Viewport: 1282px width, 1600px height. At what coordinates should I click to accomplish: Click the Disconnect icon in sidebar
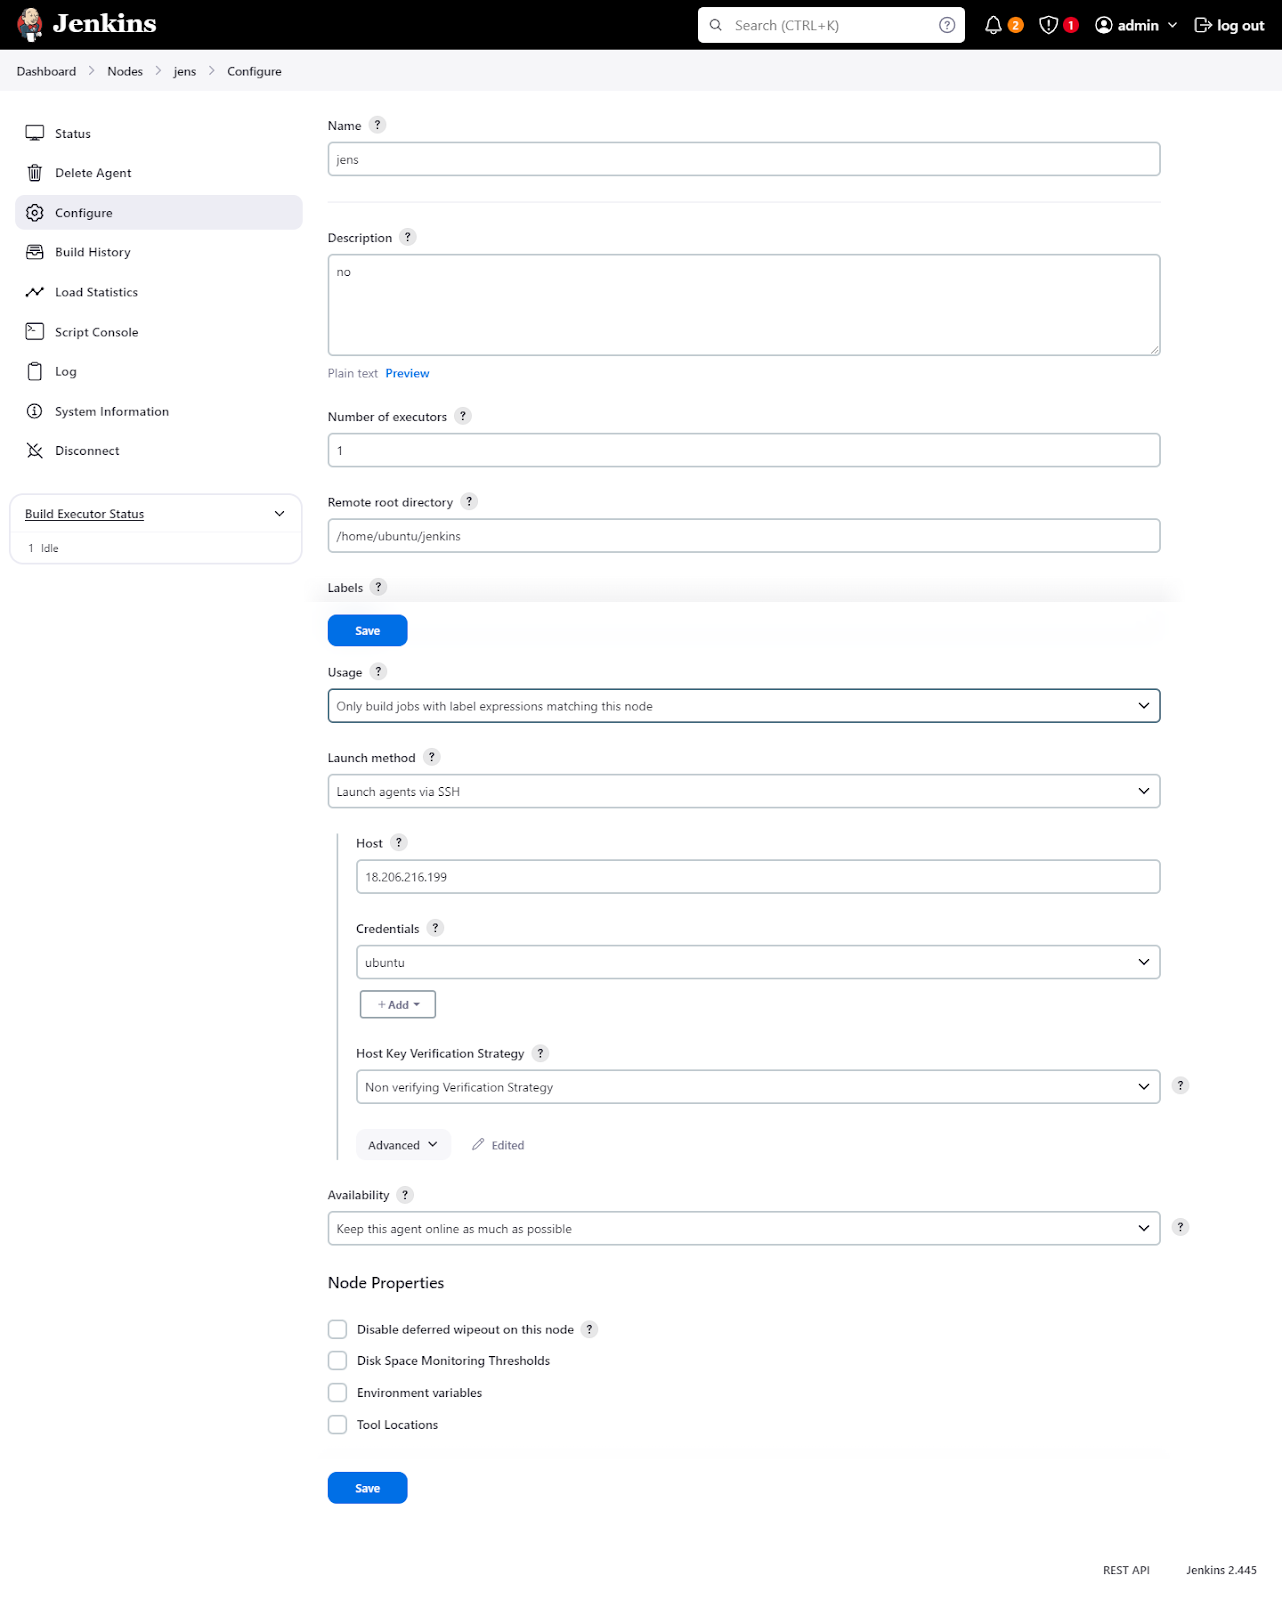coord(35,451)
